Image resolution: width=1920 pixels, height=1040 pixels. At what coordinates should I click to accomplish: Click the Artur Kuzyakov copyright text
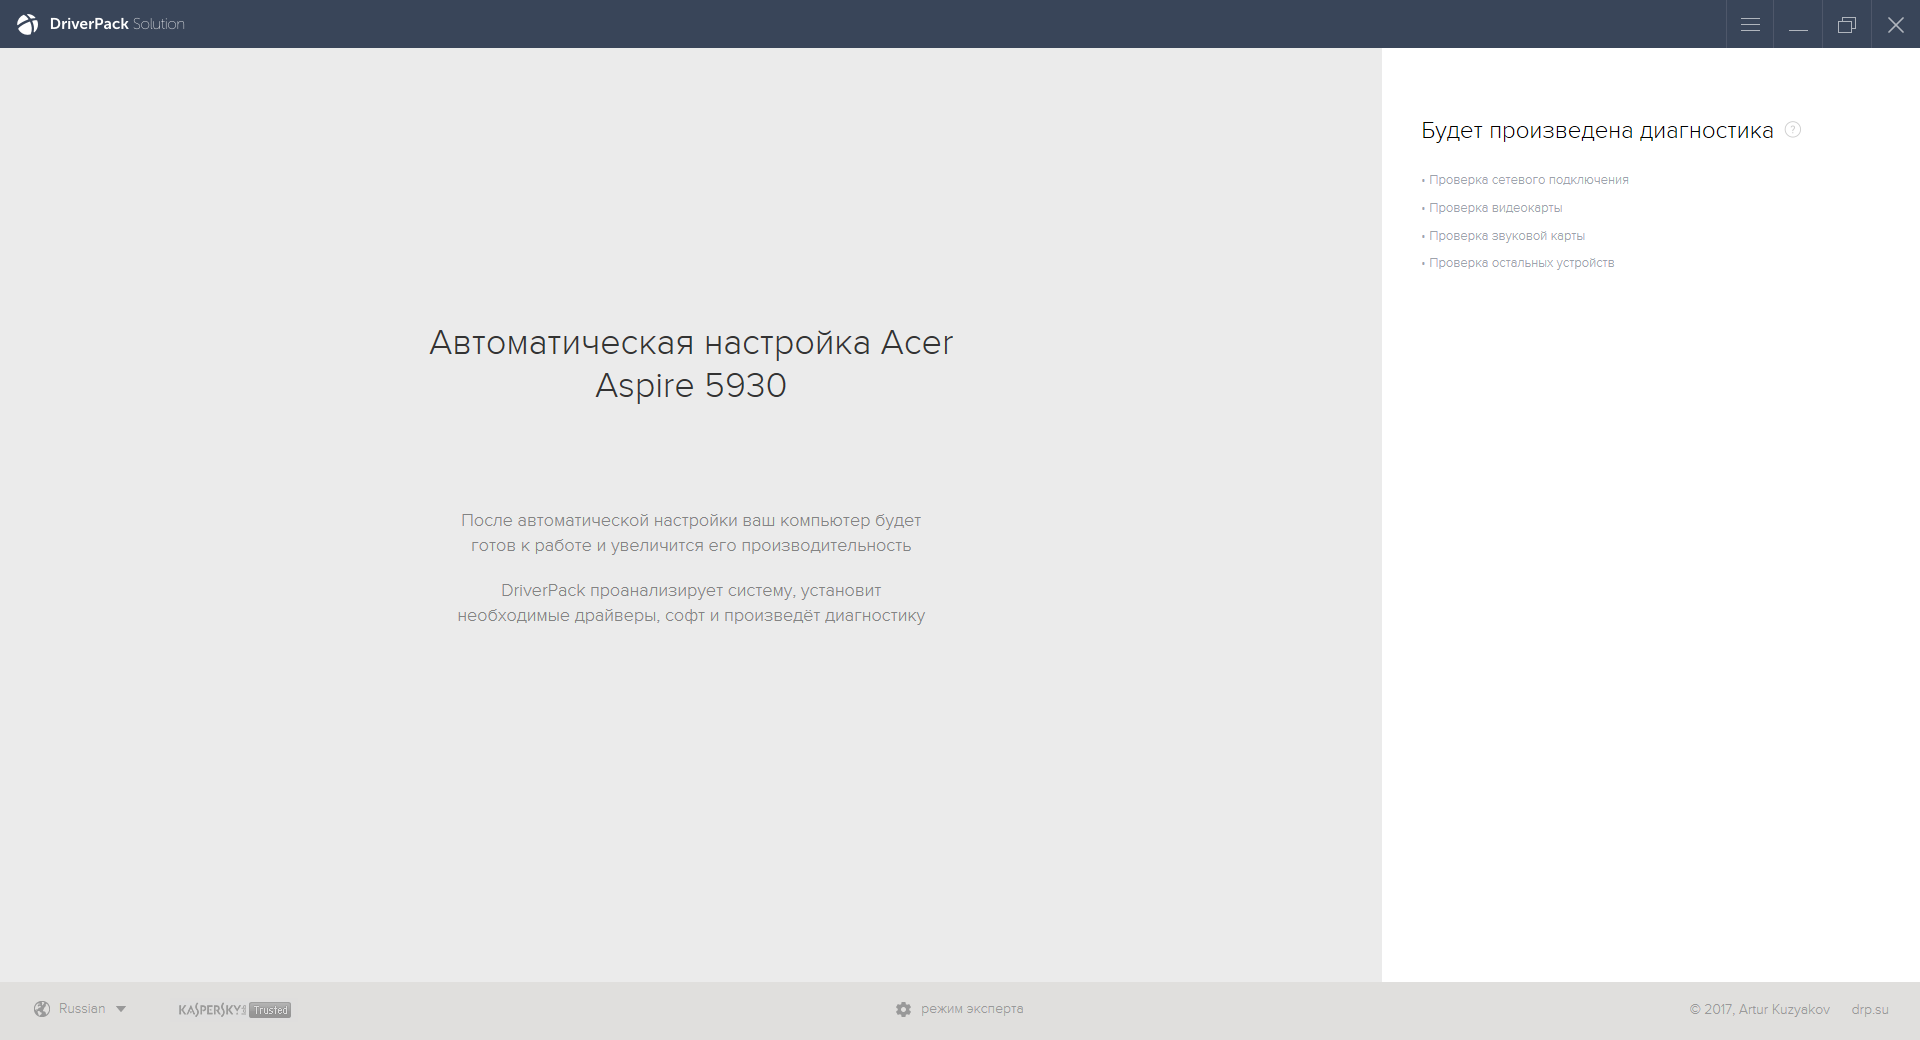coord(1759,1009)
